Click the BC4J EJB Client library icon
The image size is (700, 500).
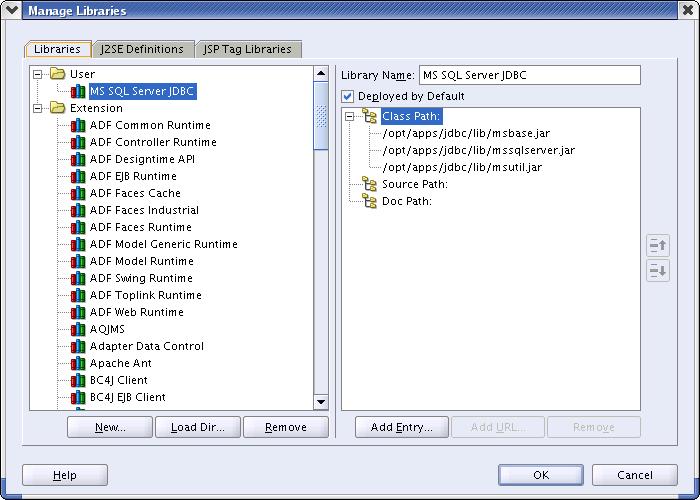[78, 396]
